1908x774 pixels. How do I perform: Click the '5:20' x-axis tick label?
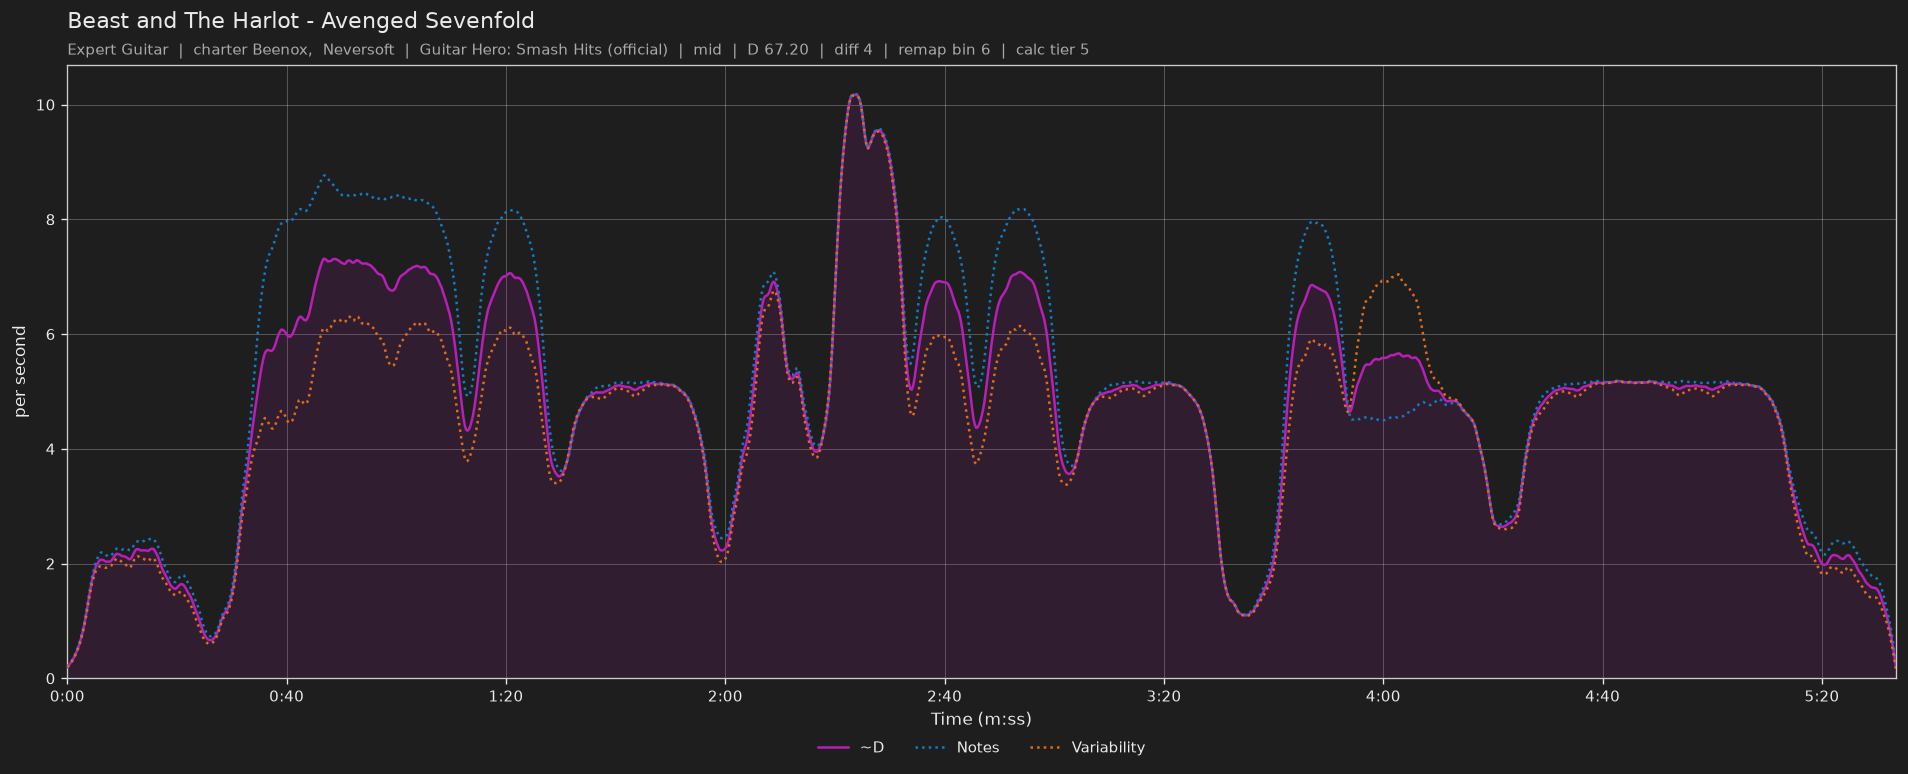[x=1822, y=696]
